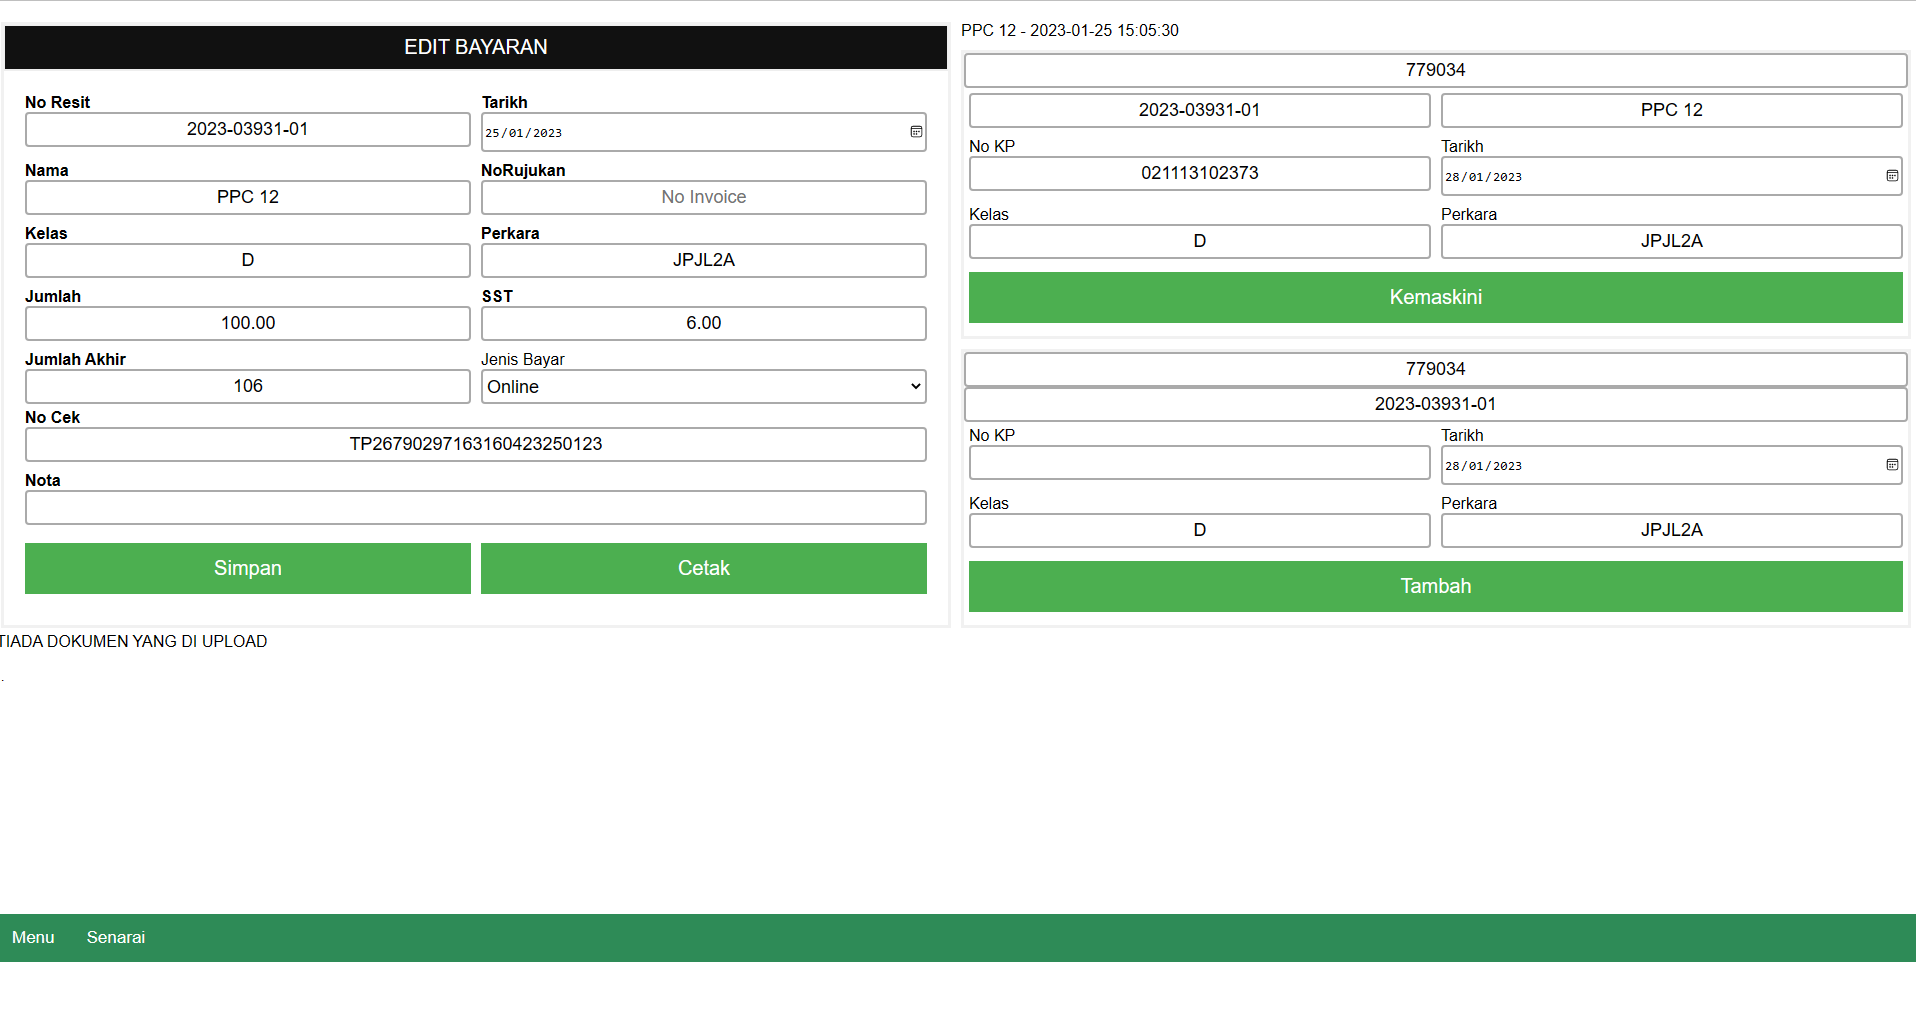This screenshot has height=1032, width=1920.
Task: Click the Kemaskini button
Action: click(1435, 297)
